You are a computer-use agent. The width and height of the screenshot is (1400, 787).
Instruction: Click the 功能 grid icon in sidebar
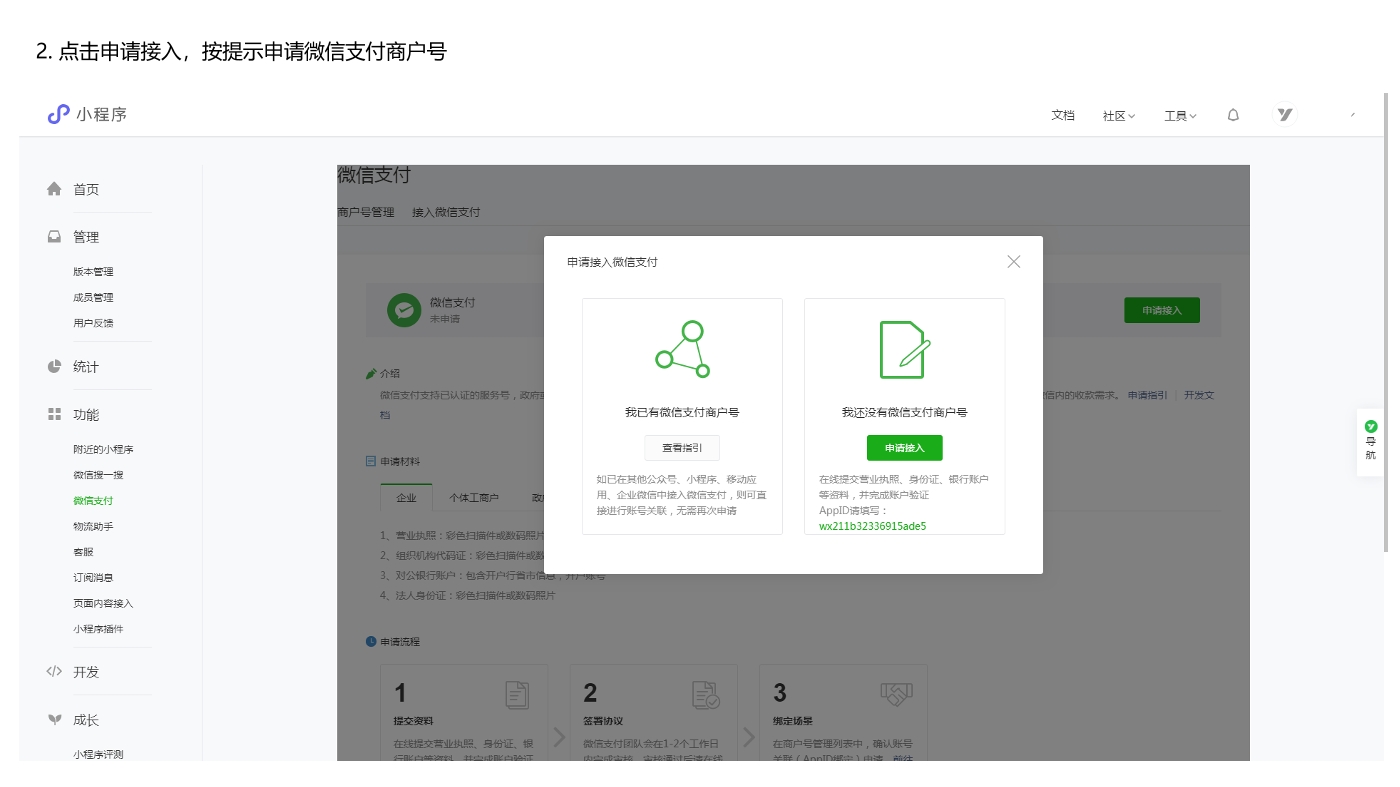[x=54, y=414]
